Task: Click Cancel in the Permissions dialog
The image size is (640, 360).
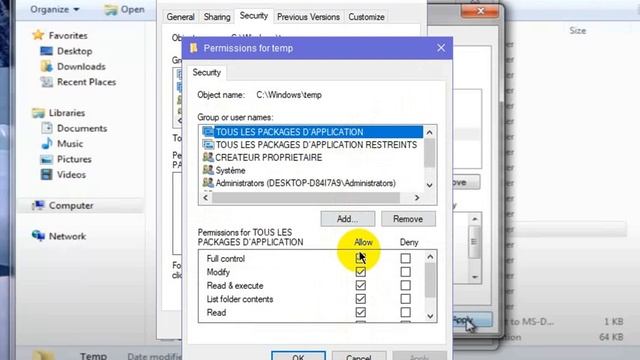Action: pyautogui.click(x=359, y=356)
